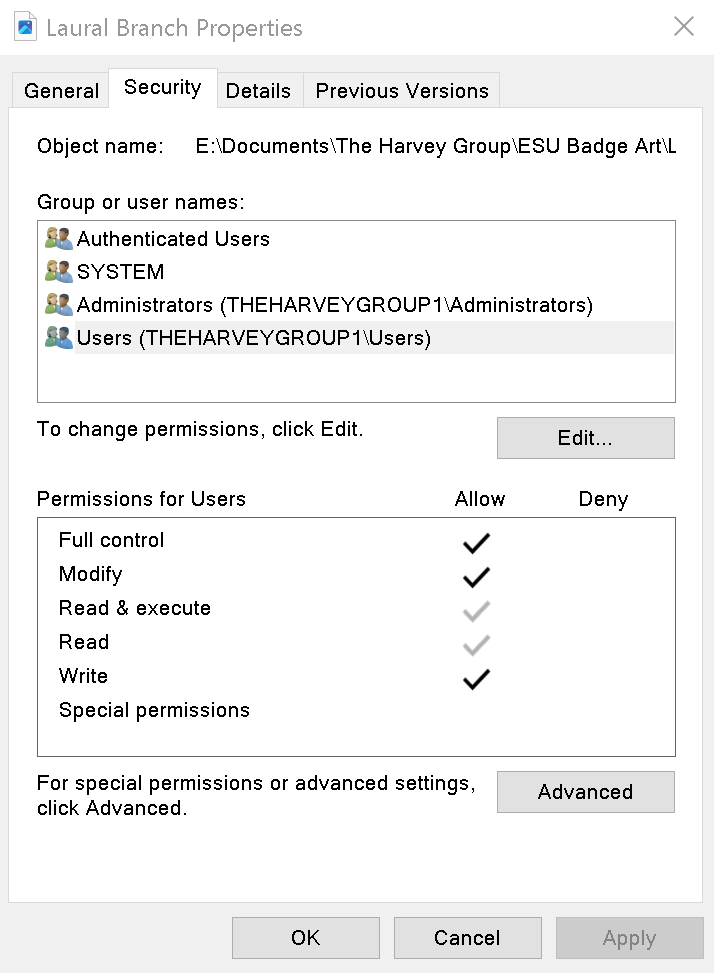The image size is (714, 973).
Task: Click OK to confirm changes
Action: [305, 937]
